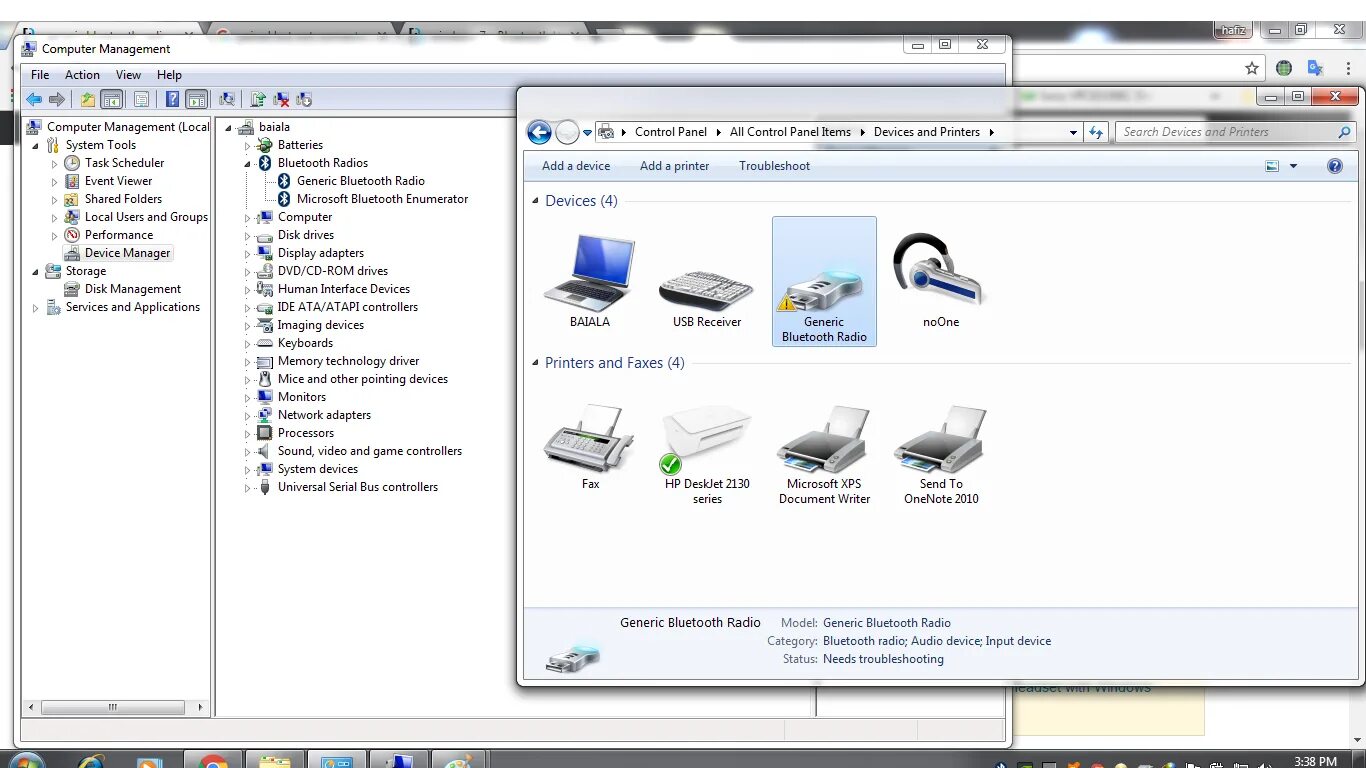Click the baiala computer root node

tap(274, 127)
